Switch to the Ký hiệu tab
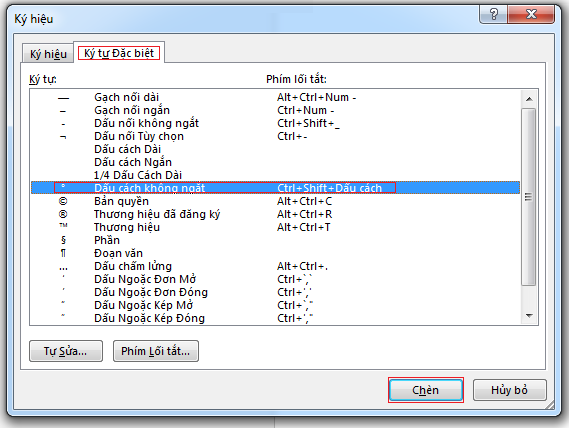Viewport: 569px width, 428px height. pyautogui.click(x=48, y=54)
